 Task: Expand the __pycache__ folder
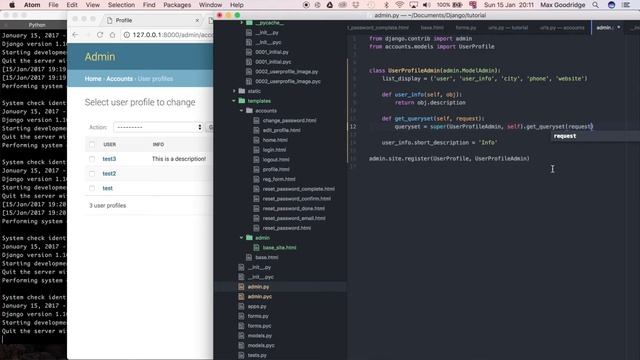[x=242, y=23]
